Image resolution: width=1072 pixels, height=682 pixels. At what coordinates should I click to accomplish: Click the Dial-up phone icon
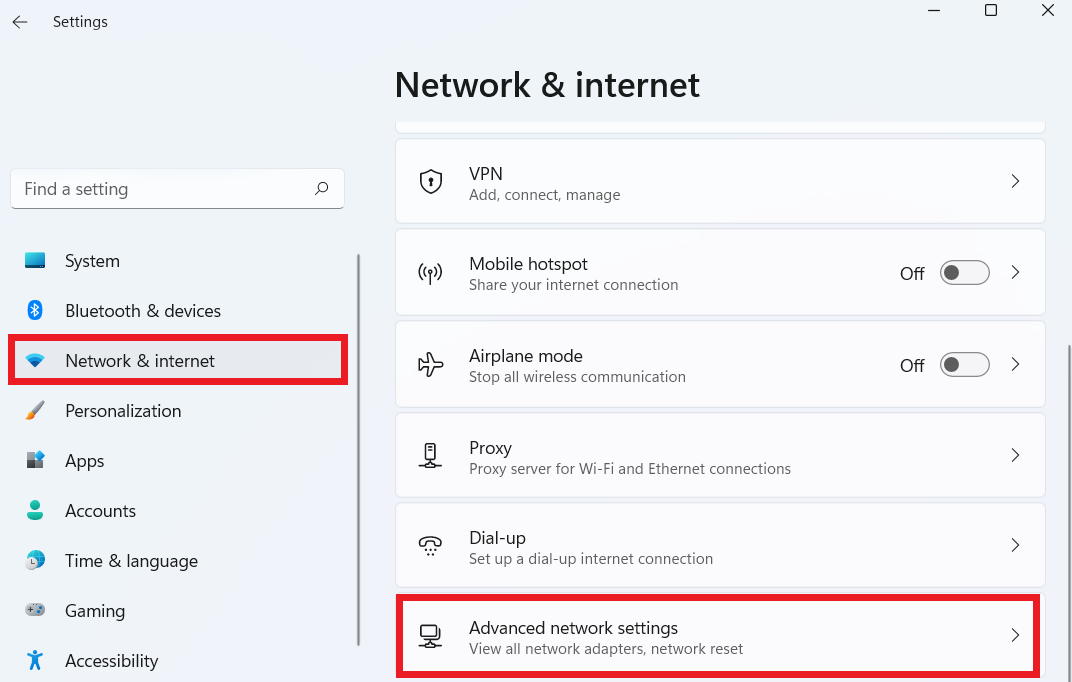click(x=431, y=546)
